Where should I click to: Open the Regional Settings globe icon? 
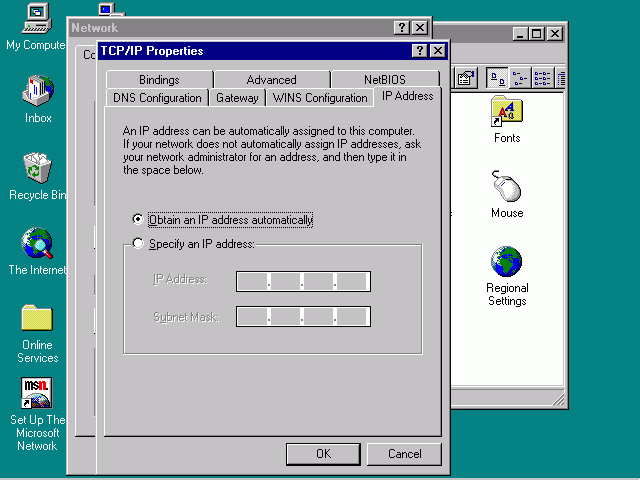(x=507, y=262)
